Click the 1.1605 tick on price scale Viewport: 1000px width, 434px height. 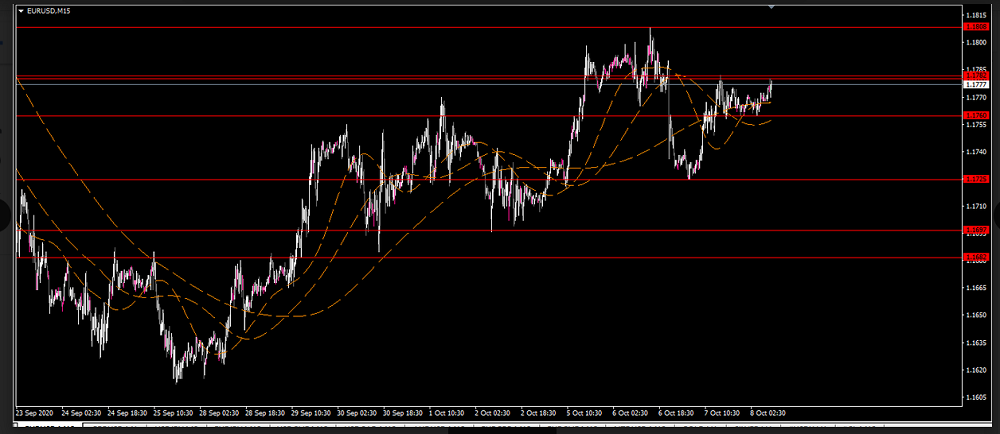point(978,397)
